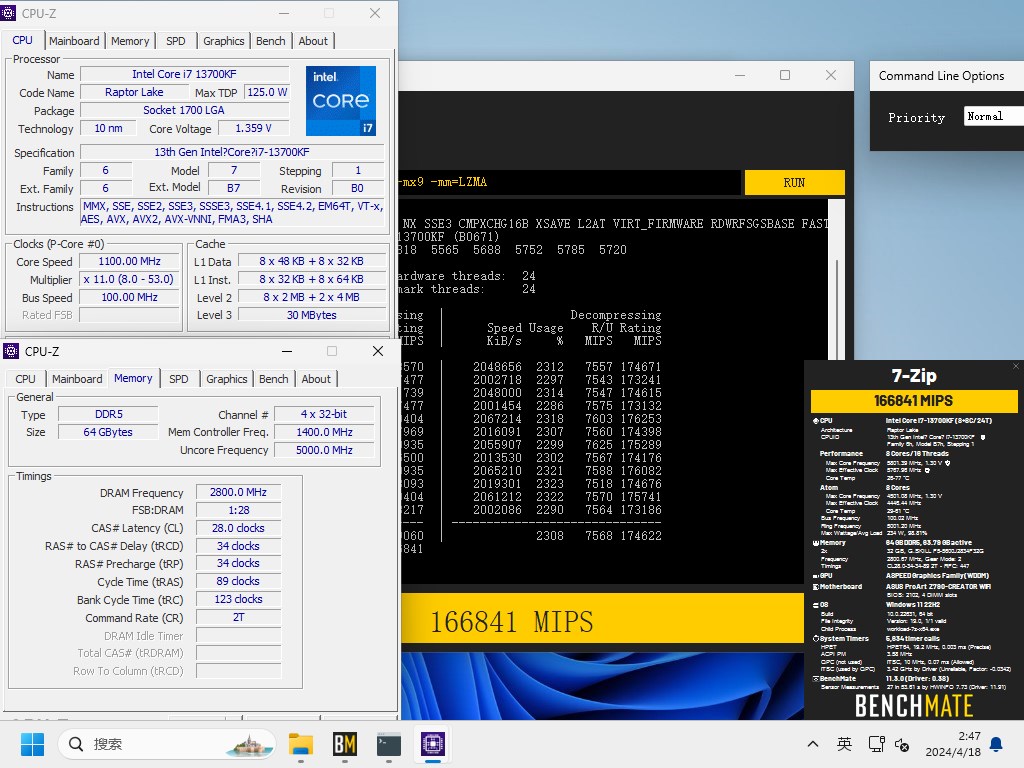Close the 7-Zip benchmark console window
The height and width of the screenshot is (768, 1024).
click(x=831, y=75)
